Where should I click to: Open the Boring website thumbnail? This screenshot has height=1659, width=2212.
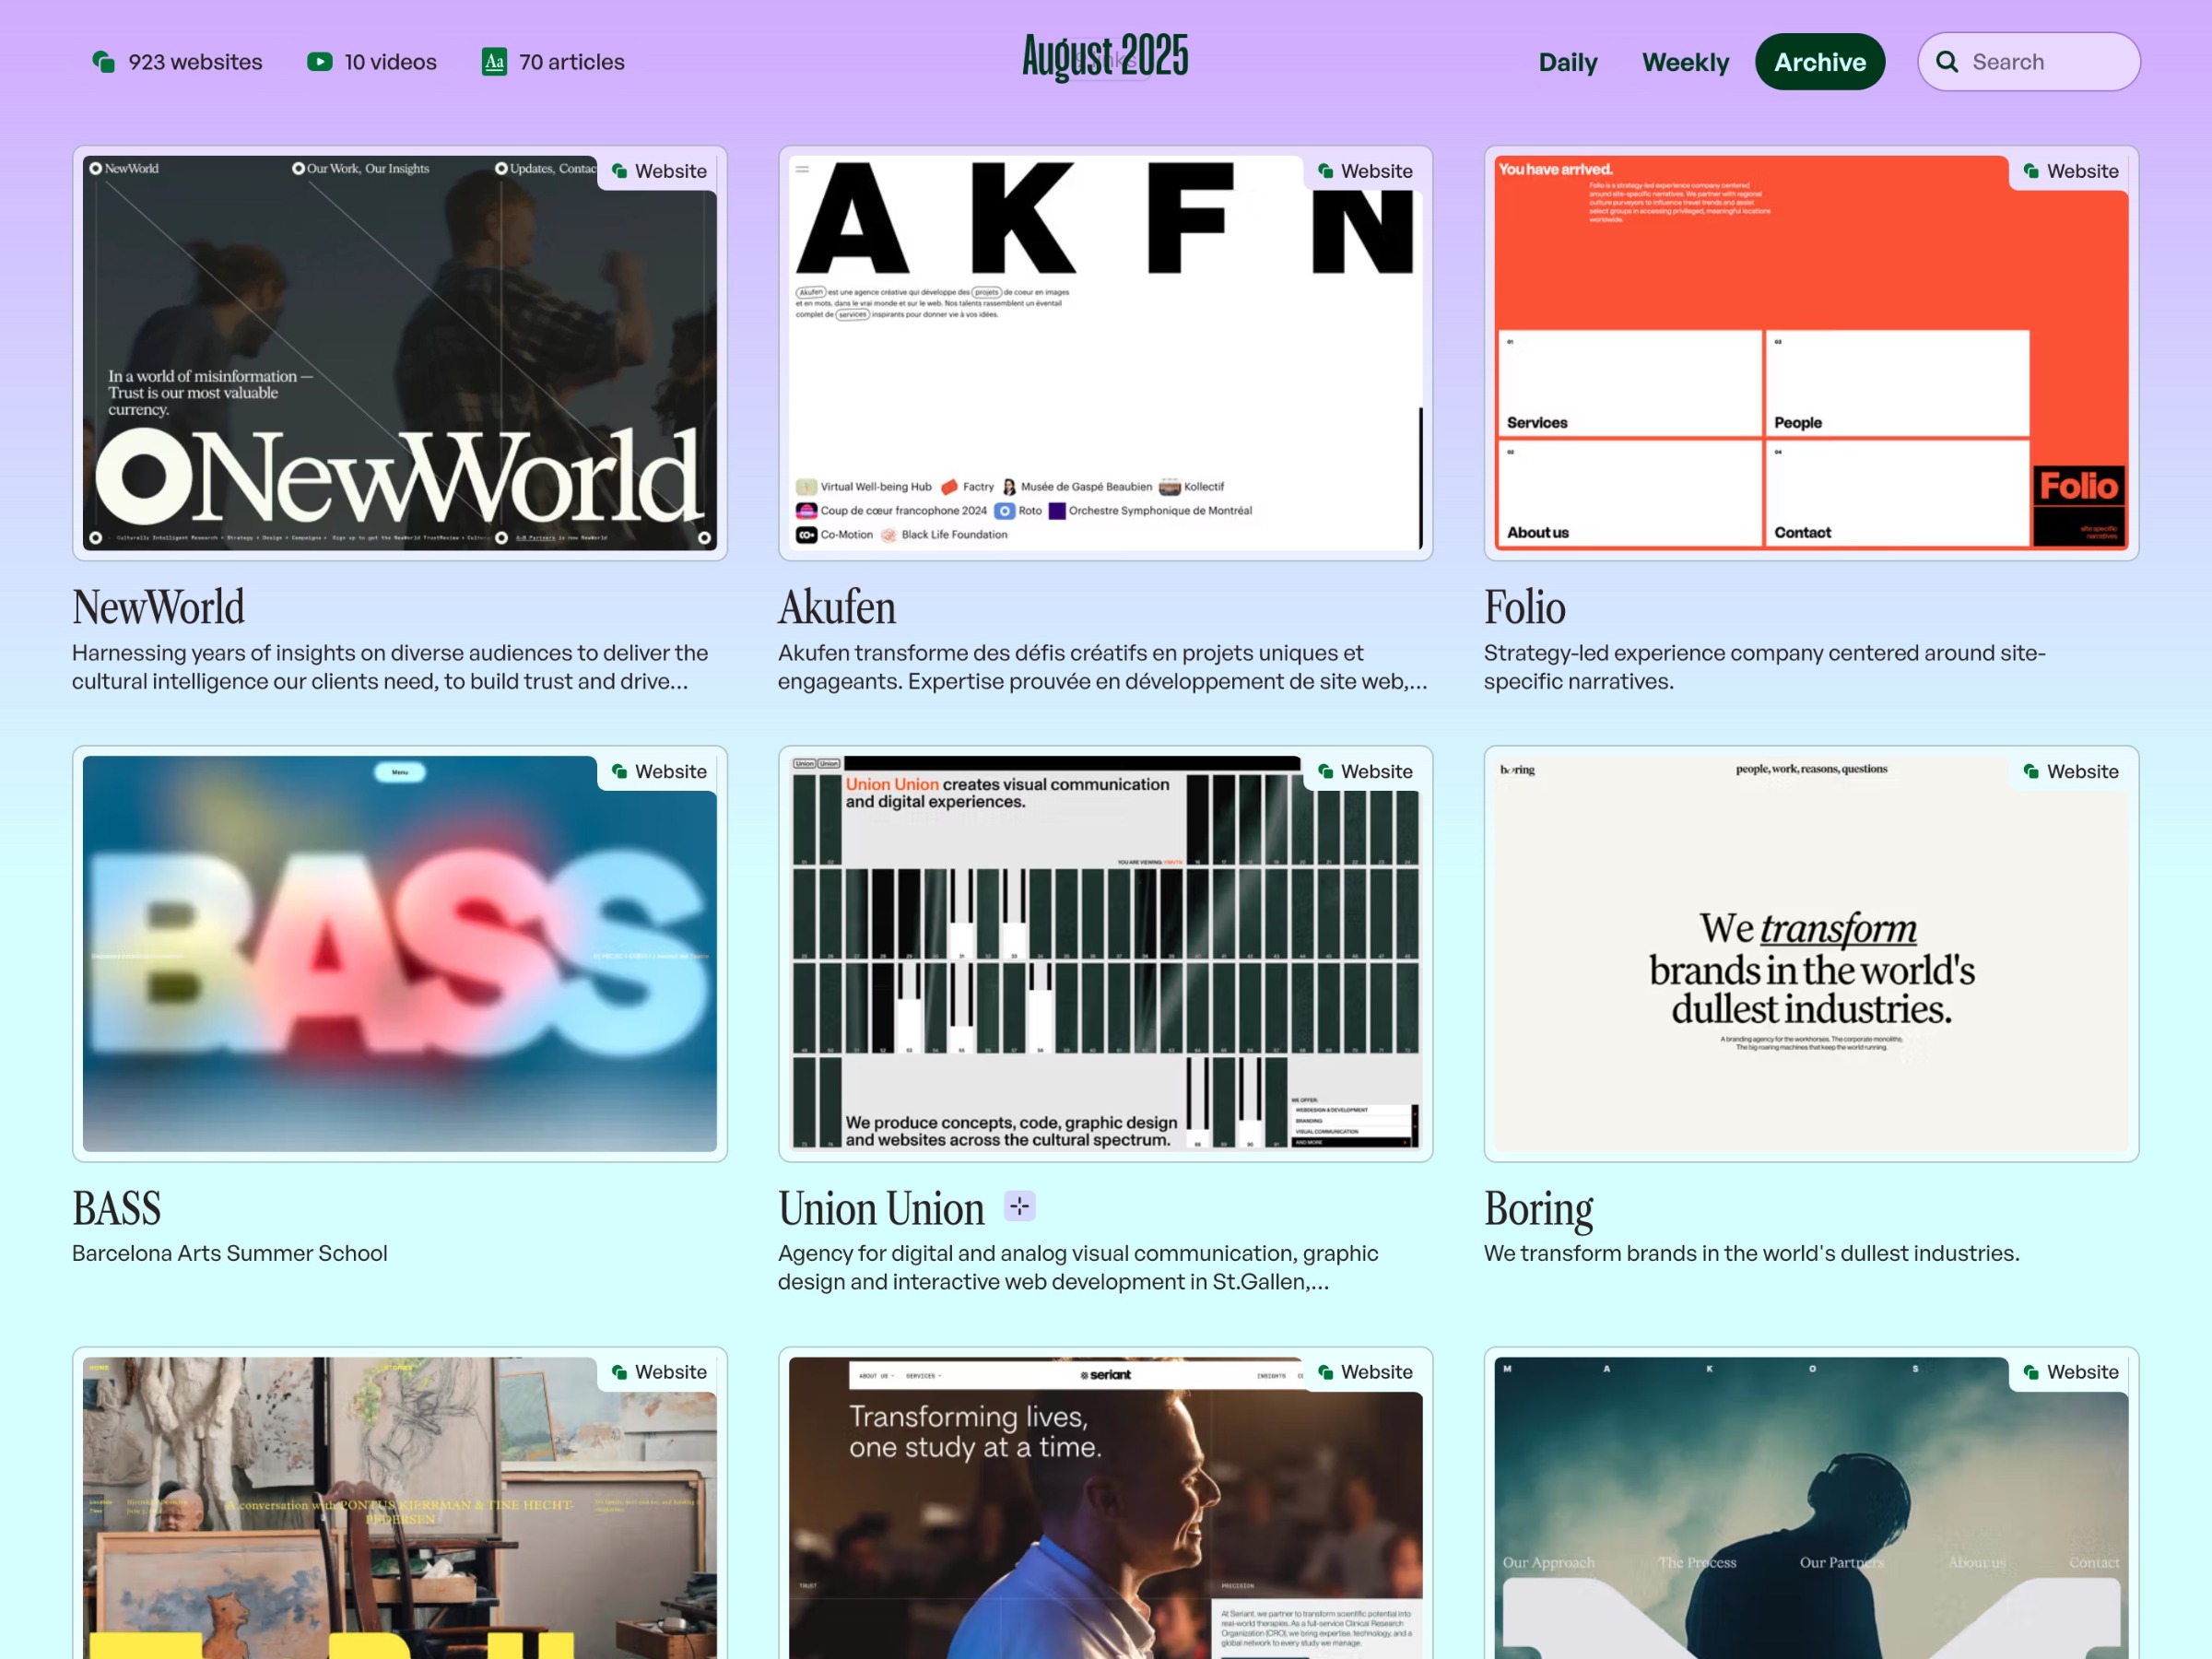pos(1811,954)
